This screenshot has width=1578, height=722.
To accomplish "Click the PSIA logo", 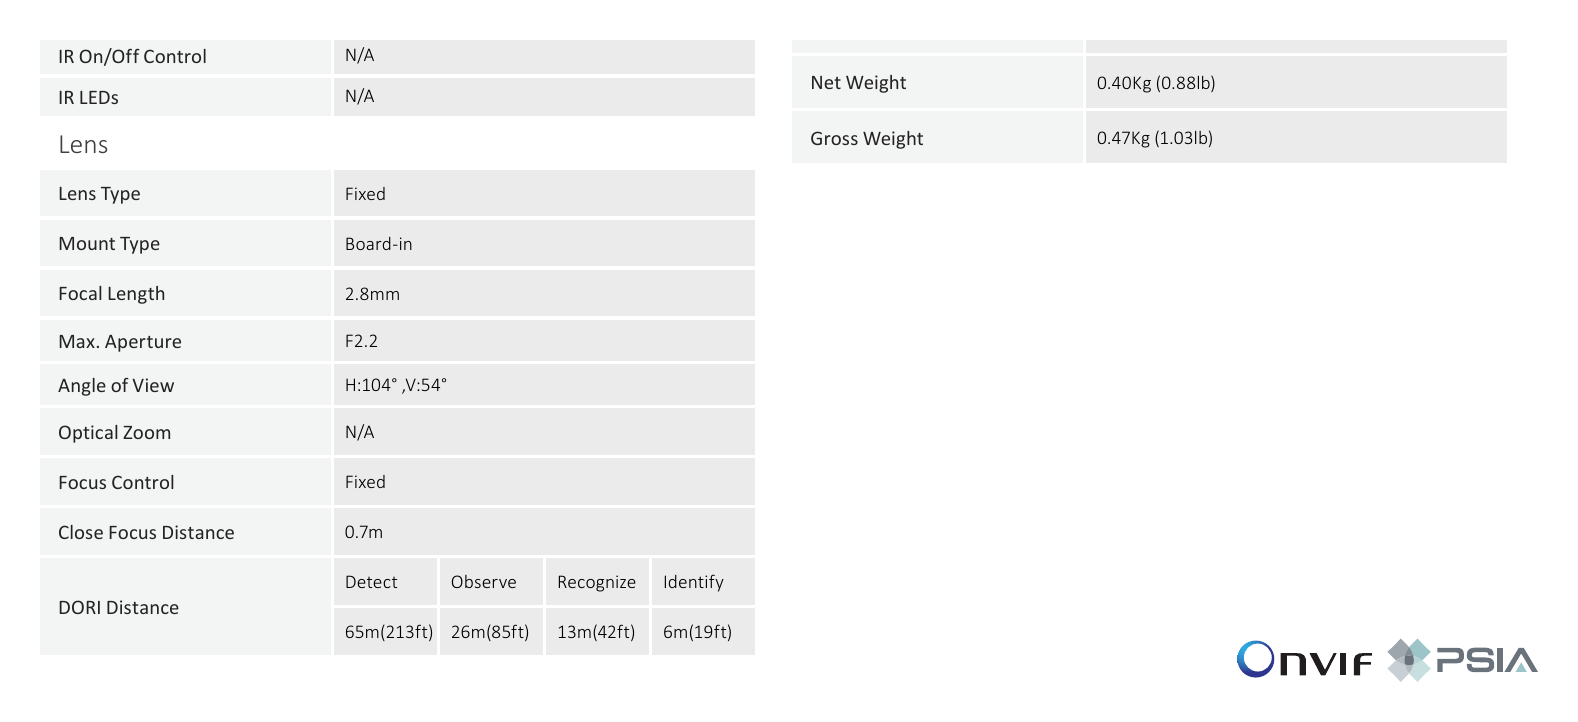I will click(x=1462, y=660).
